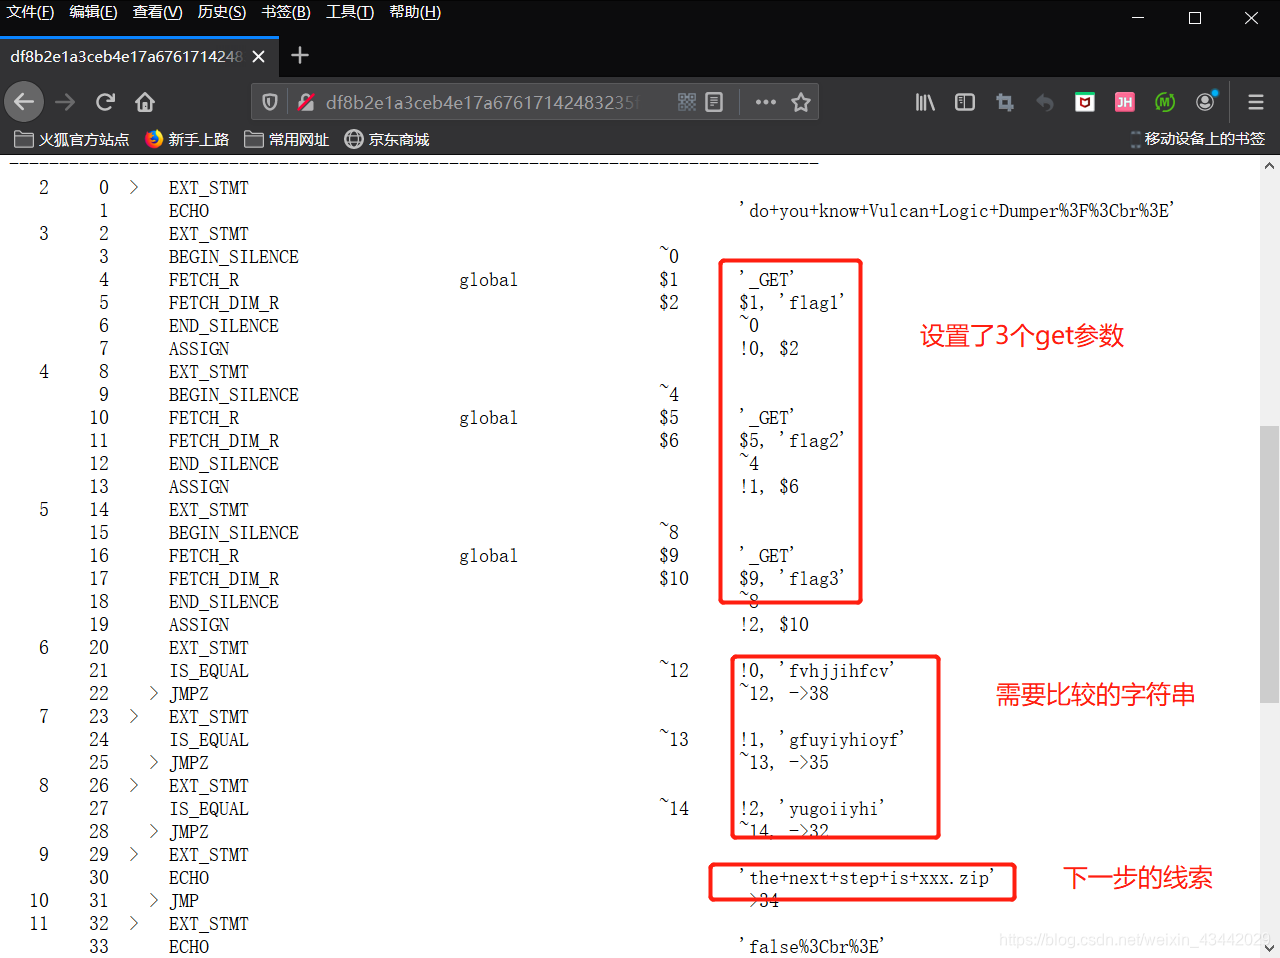Click the arrow marker beside opcode 22 JMPZ

[154, 693]
